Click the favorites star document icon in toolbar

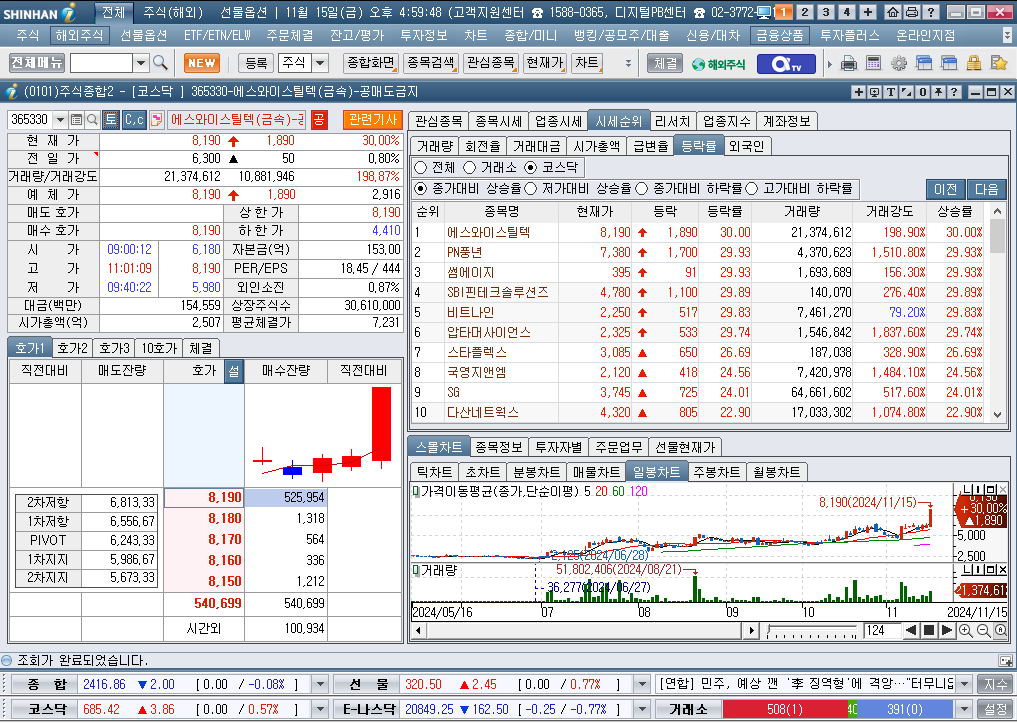tap(999, 63)
